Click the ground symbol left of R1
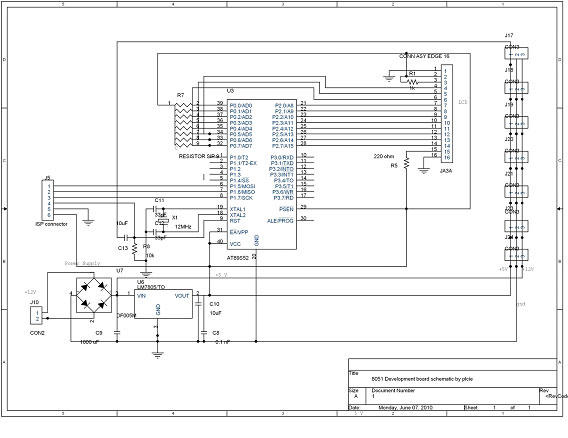The width and height of the screenshot is (568, 438). [389, 78]
